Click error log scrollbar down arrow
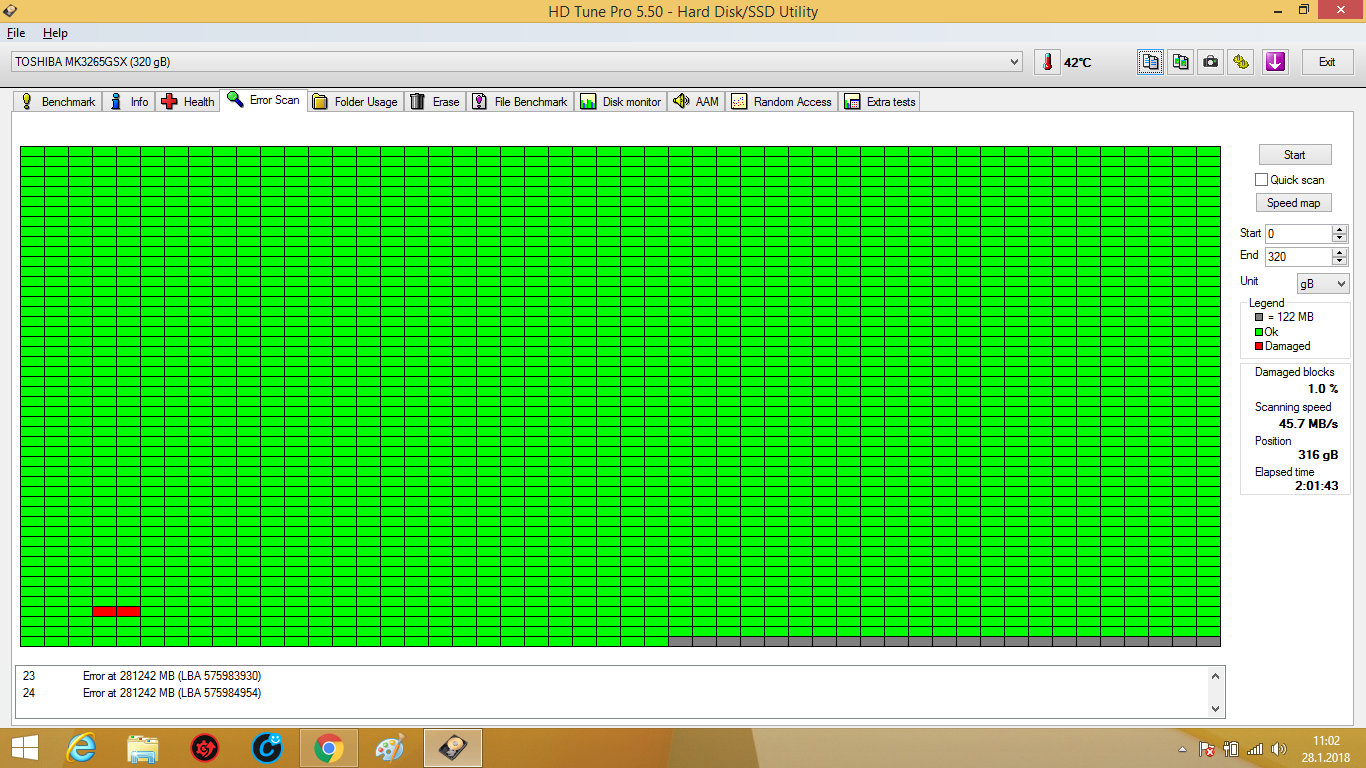The image size is (1366, 768). 1216,708
